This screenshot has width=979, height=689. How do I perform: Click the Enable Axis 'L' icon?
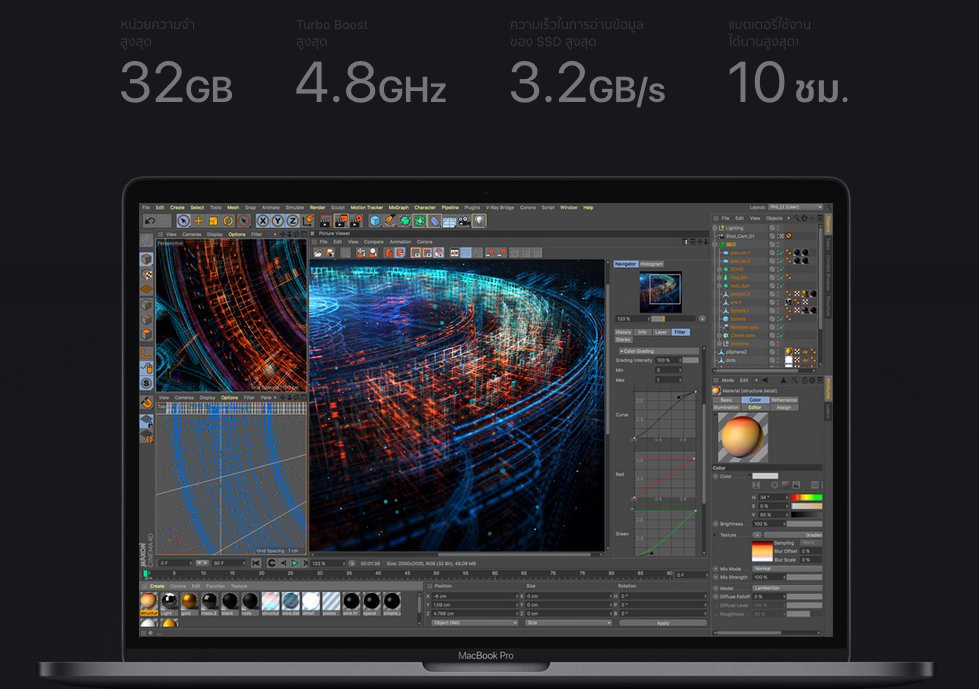click(x=147, y=353)
